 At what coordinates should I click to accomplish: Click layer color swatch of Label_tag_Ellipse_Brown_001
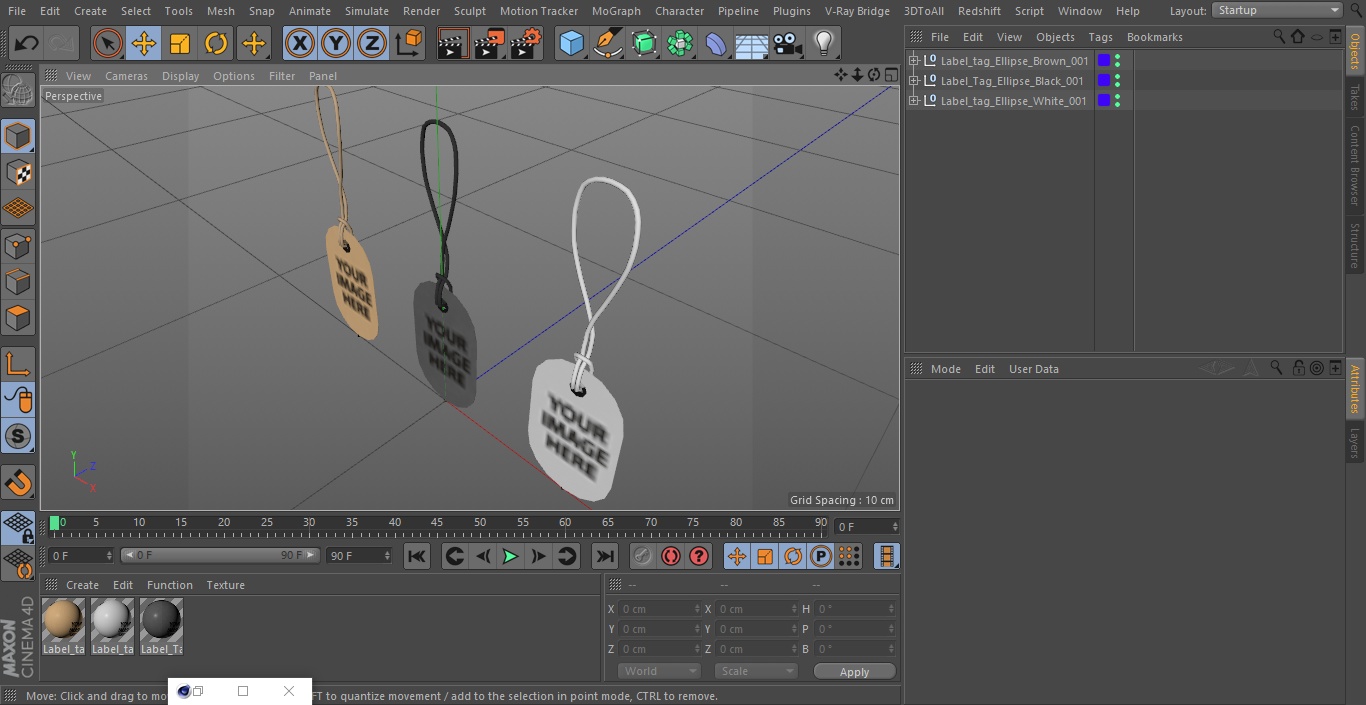pyautogui.click(x=1104, y=61)
